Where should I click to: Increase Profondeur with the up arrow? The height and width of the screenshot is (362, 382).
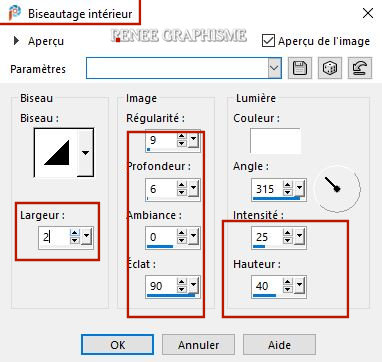point(182,185)
